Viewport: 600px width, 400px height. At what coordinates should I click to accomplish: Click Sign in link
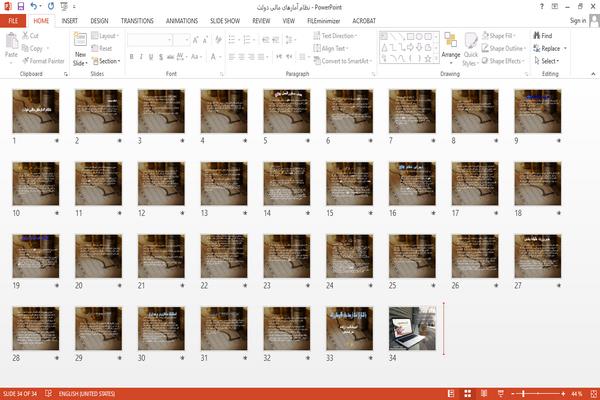pyautogui.click(x=578, y=21)
